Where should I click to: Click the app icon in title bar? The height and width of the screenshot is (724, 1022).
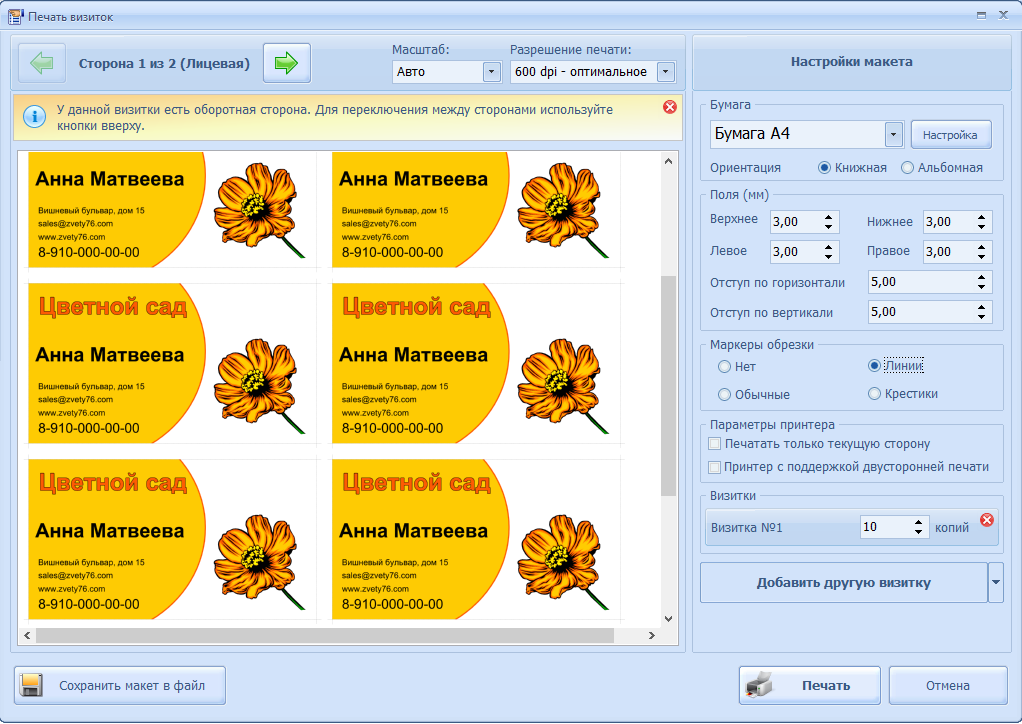(15, 16)
